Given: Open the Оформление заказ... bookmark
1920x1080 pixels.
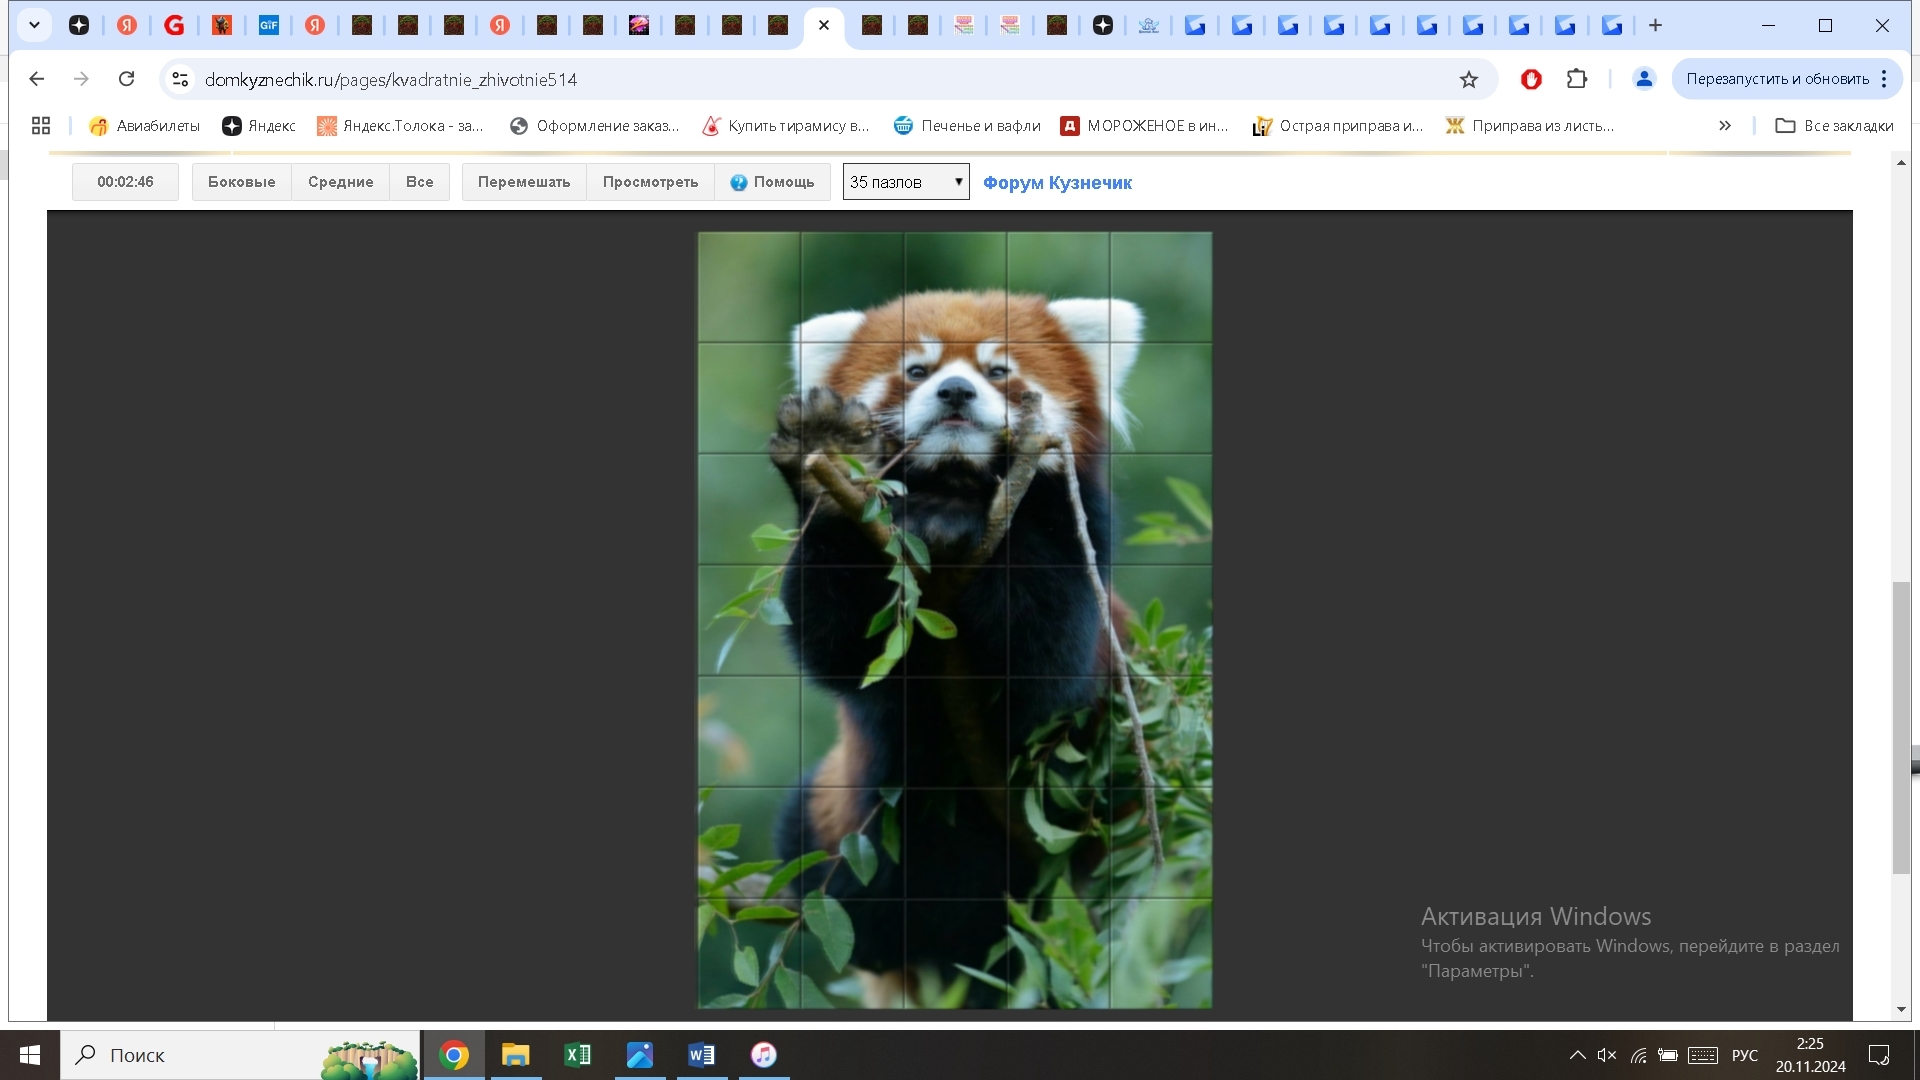Looking at the screenshot, I should tap(594, 126).
